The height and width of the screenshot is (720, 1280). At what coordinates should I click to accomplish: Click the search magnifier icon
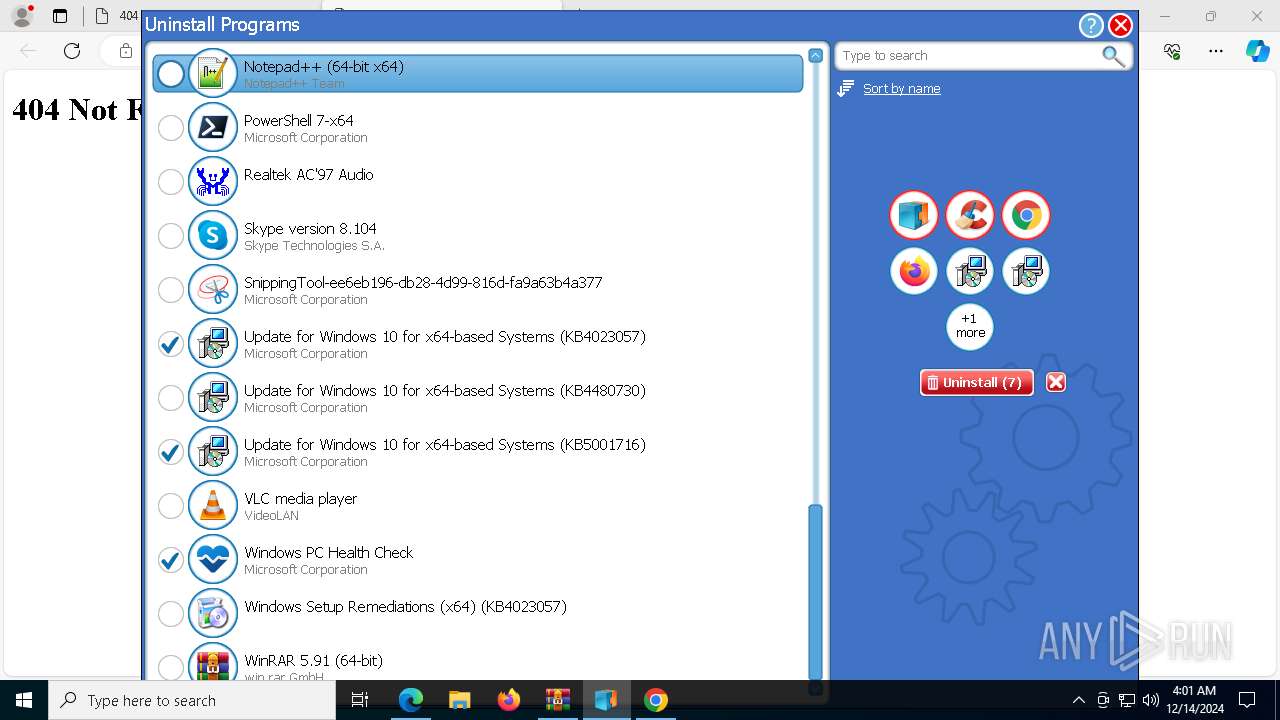click(1113, 56)
